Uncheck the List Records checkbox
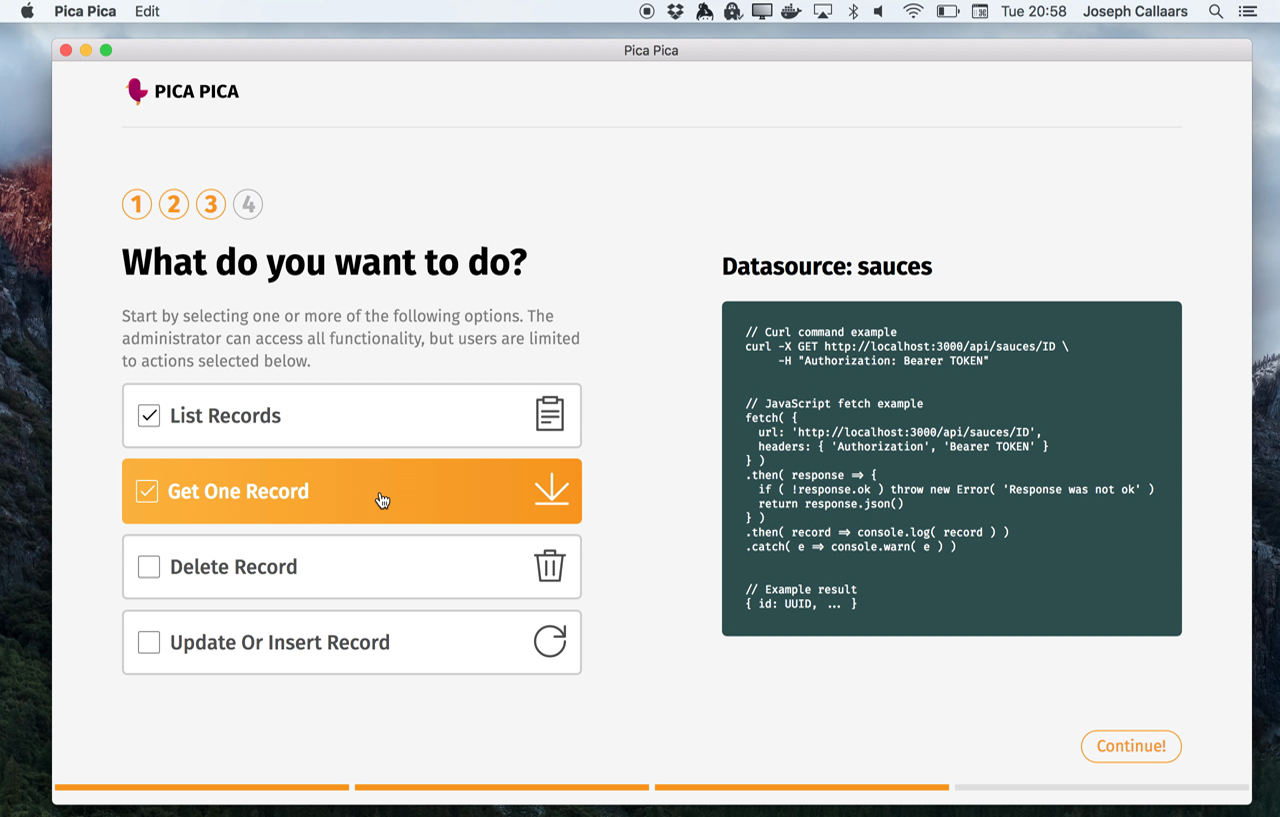Viewport: 1280px width, 817px height. 149,415
